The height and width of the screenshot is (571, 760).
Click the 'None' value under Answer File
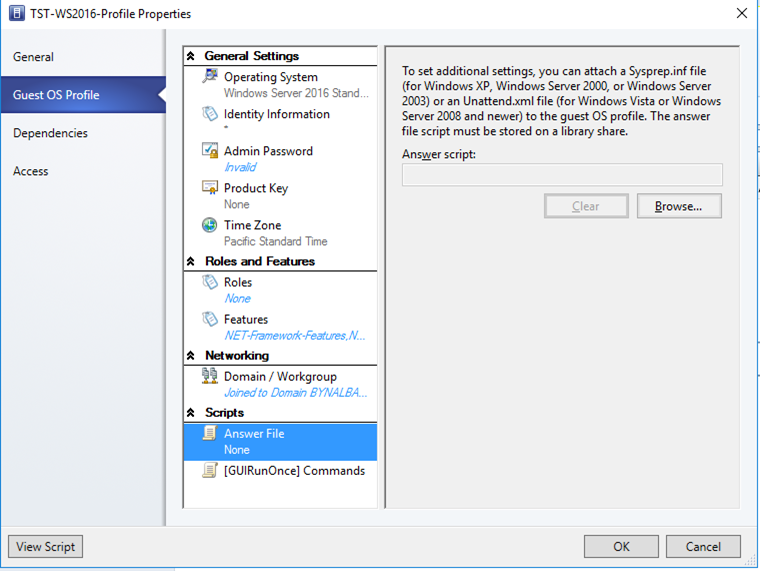pyautogui.click(x=237, y=450)
